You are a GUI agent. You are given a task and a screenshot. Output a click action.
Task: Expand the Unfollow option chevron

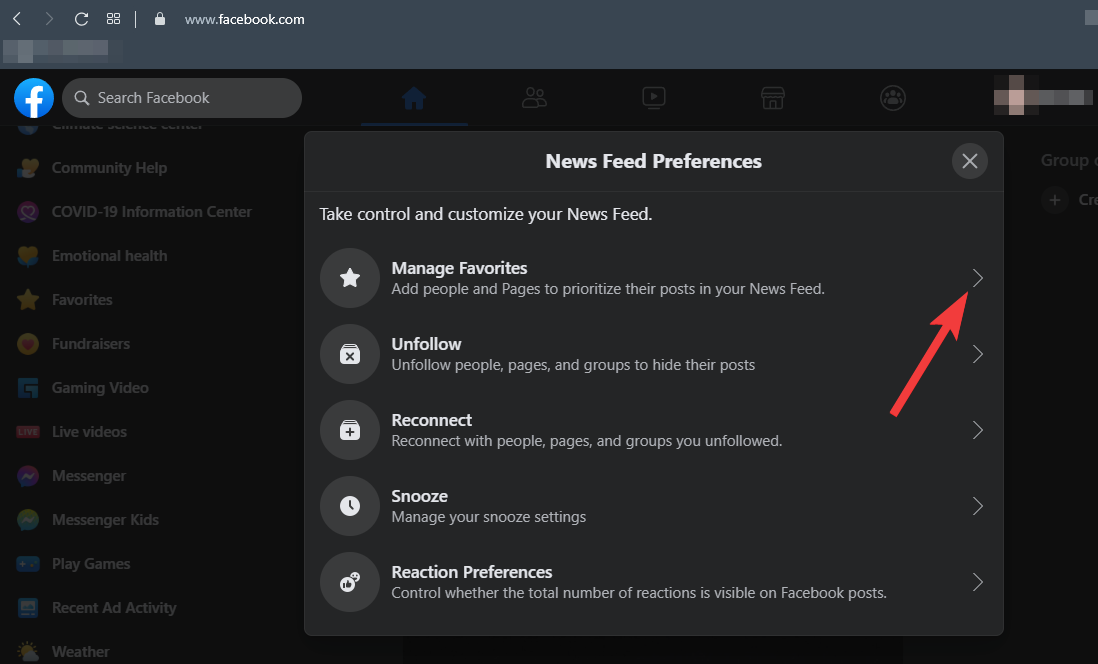(x=977, y=354)
